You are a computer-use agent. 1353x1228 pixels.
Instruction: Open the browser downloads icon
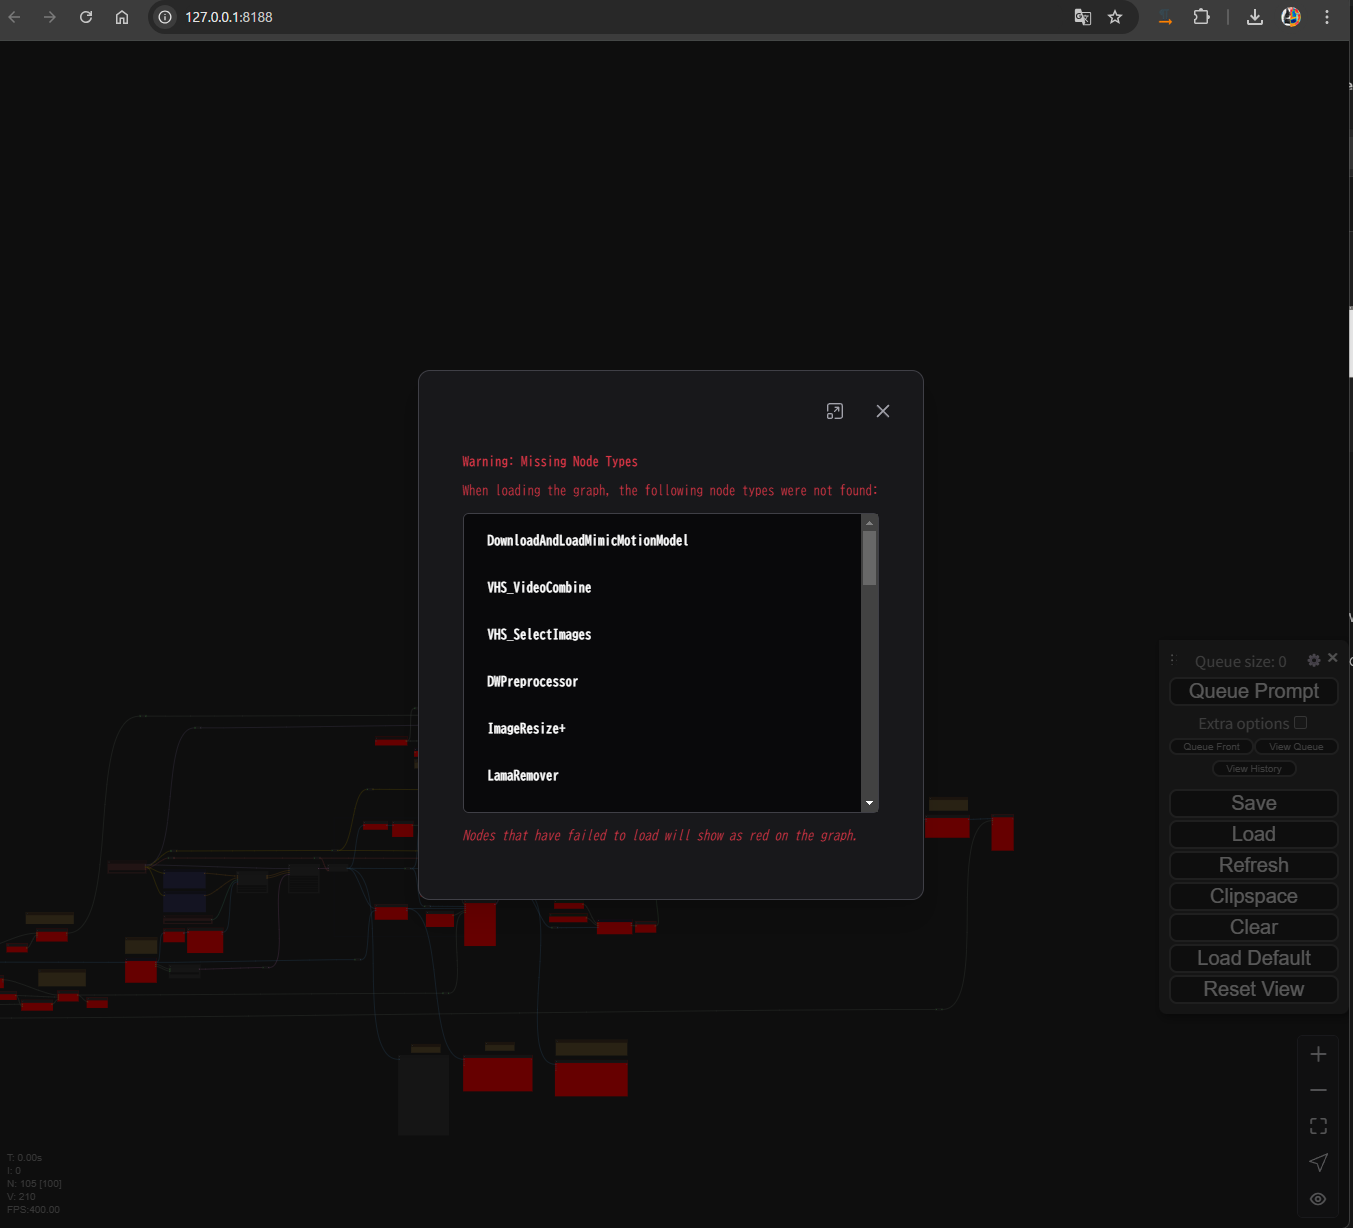(1254, 17)
